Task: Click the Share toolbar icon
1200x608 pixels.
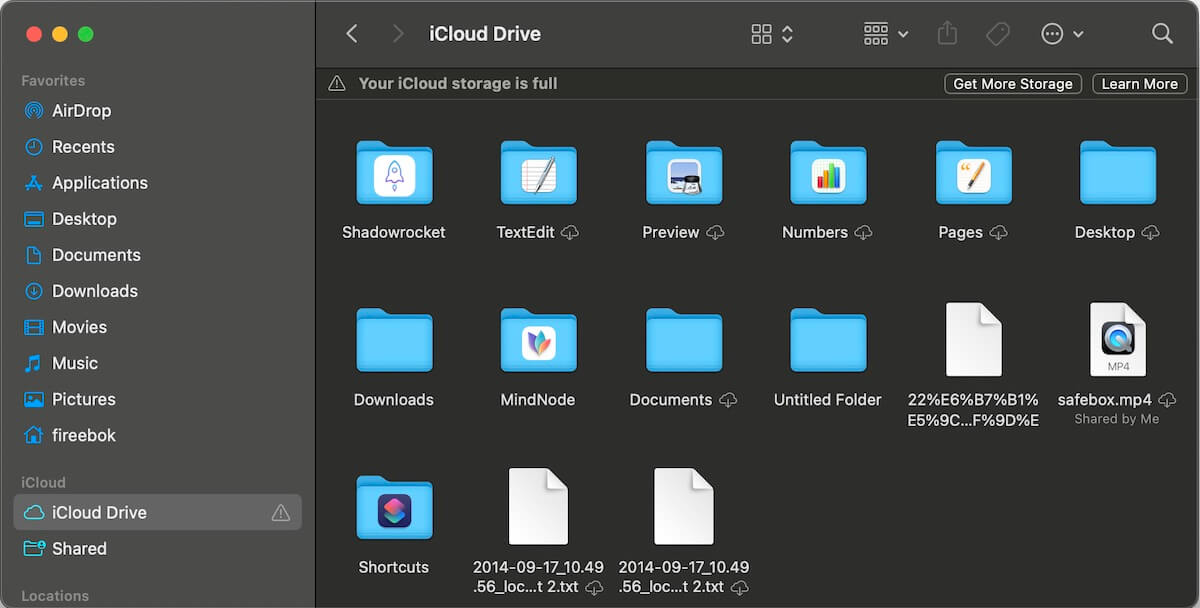Action: [x=947, y=34]
